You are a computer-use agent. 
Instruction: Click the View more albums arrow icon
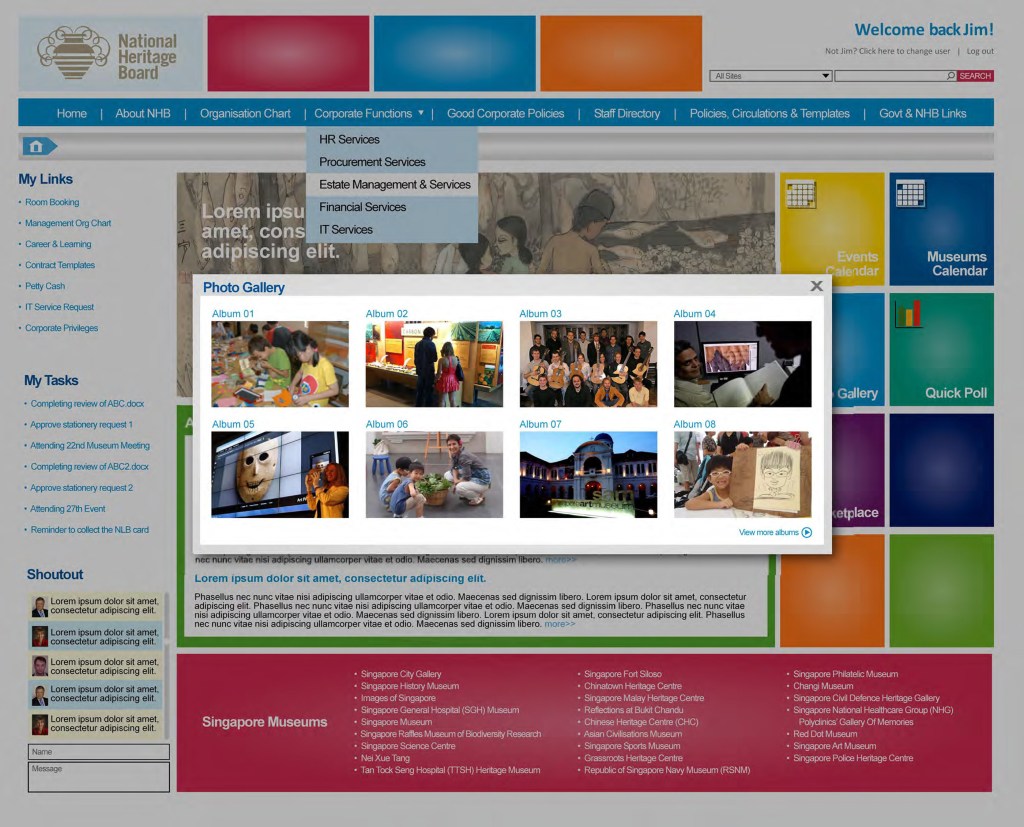[x=807, y=533]
